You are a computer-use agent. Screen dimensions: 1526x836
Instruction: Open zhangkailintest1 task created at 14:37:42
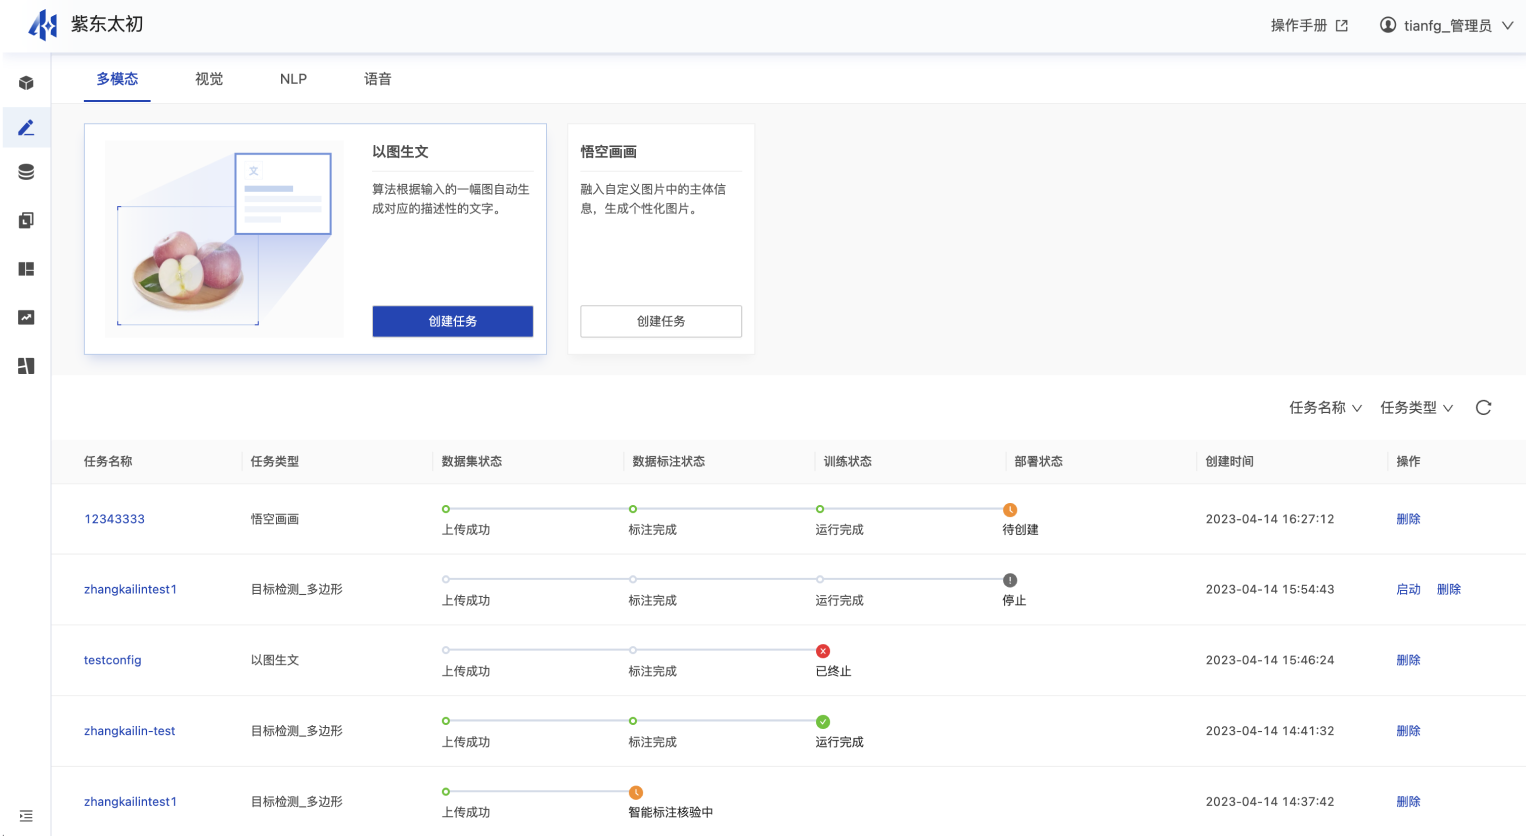click(130, 802)
